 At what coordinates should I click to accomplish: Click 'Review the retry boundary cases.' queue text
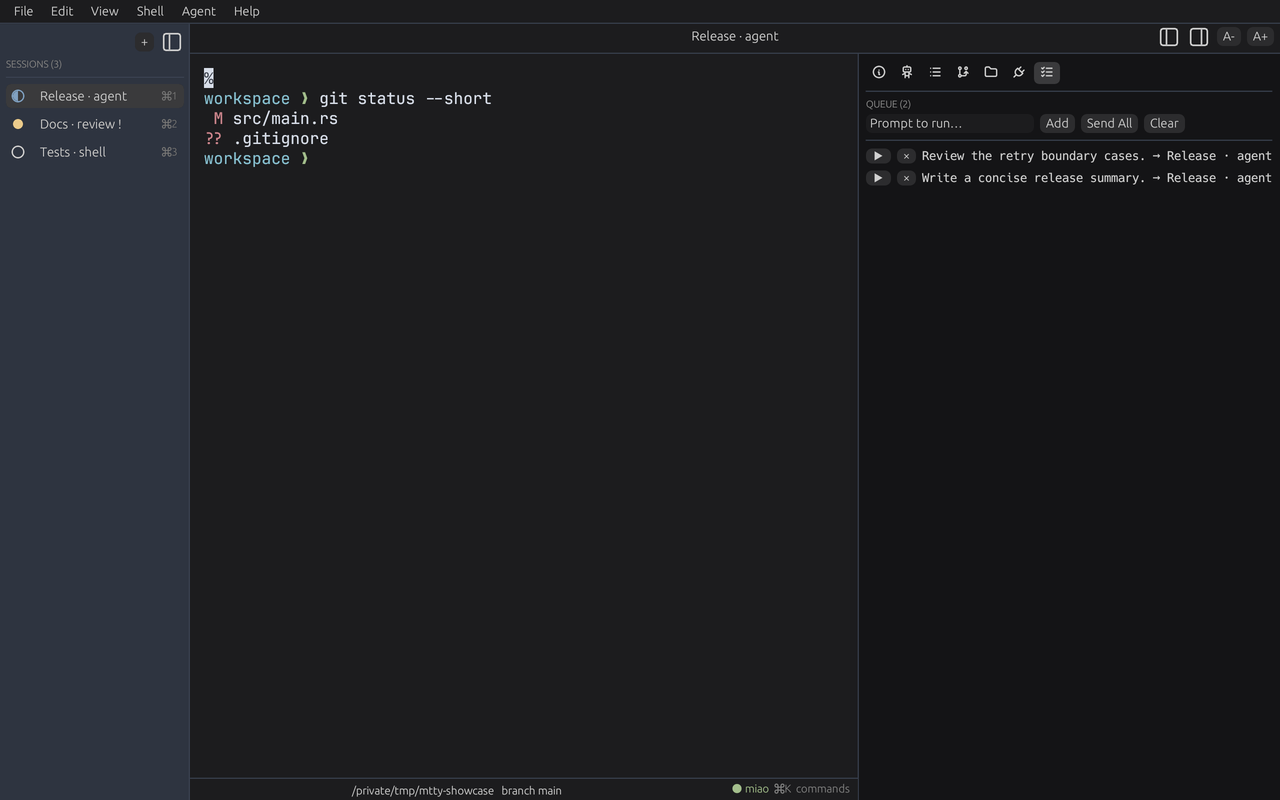1033,156
